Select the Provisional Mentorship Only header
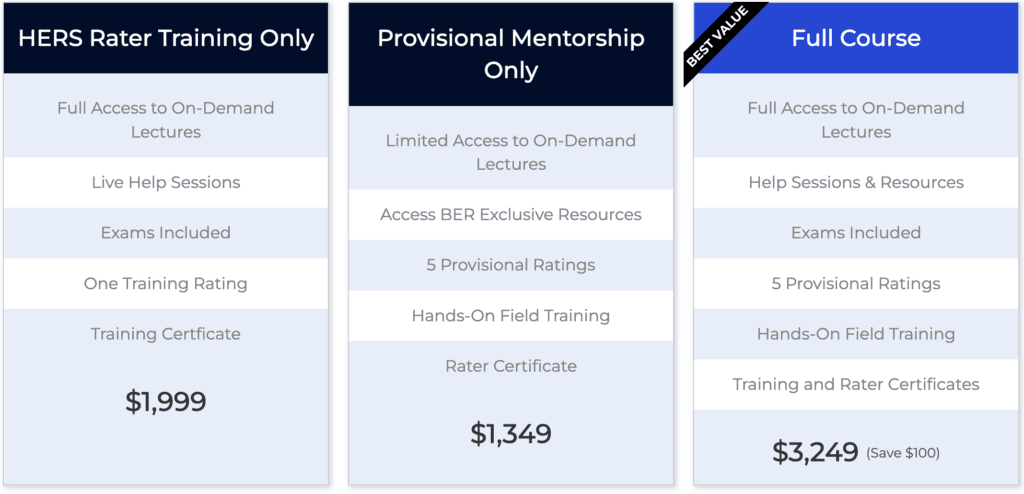Viewport: 1024px width, 494px height. [x=511, y=54]
